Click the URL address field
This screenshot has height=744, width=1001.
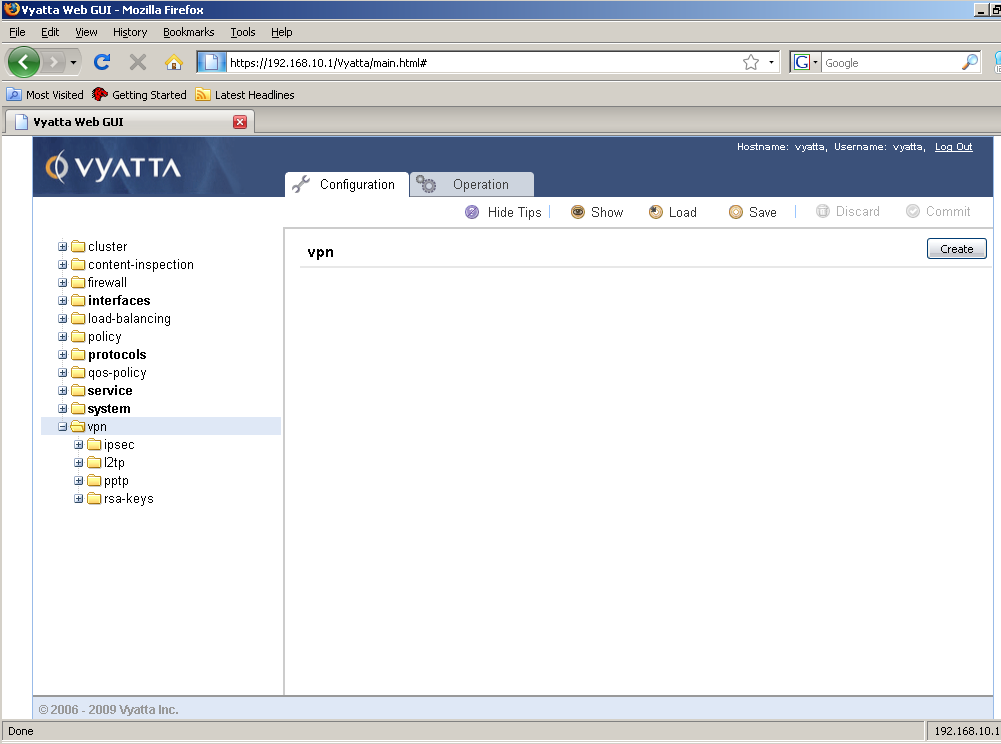pos(480,62)
